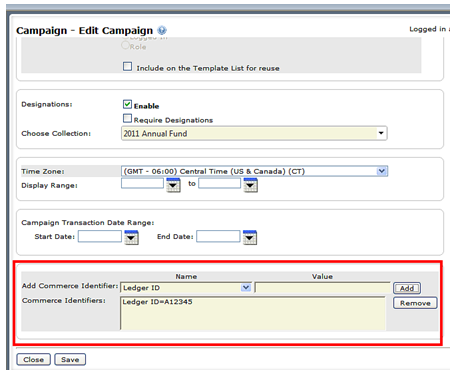Open calendar picker for End Date
The width and height of the screenshot is (457, 383).
coord(250,237)
